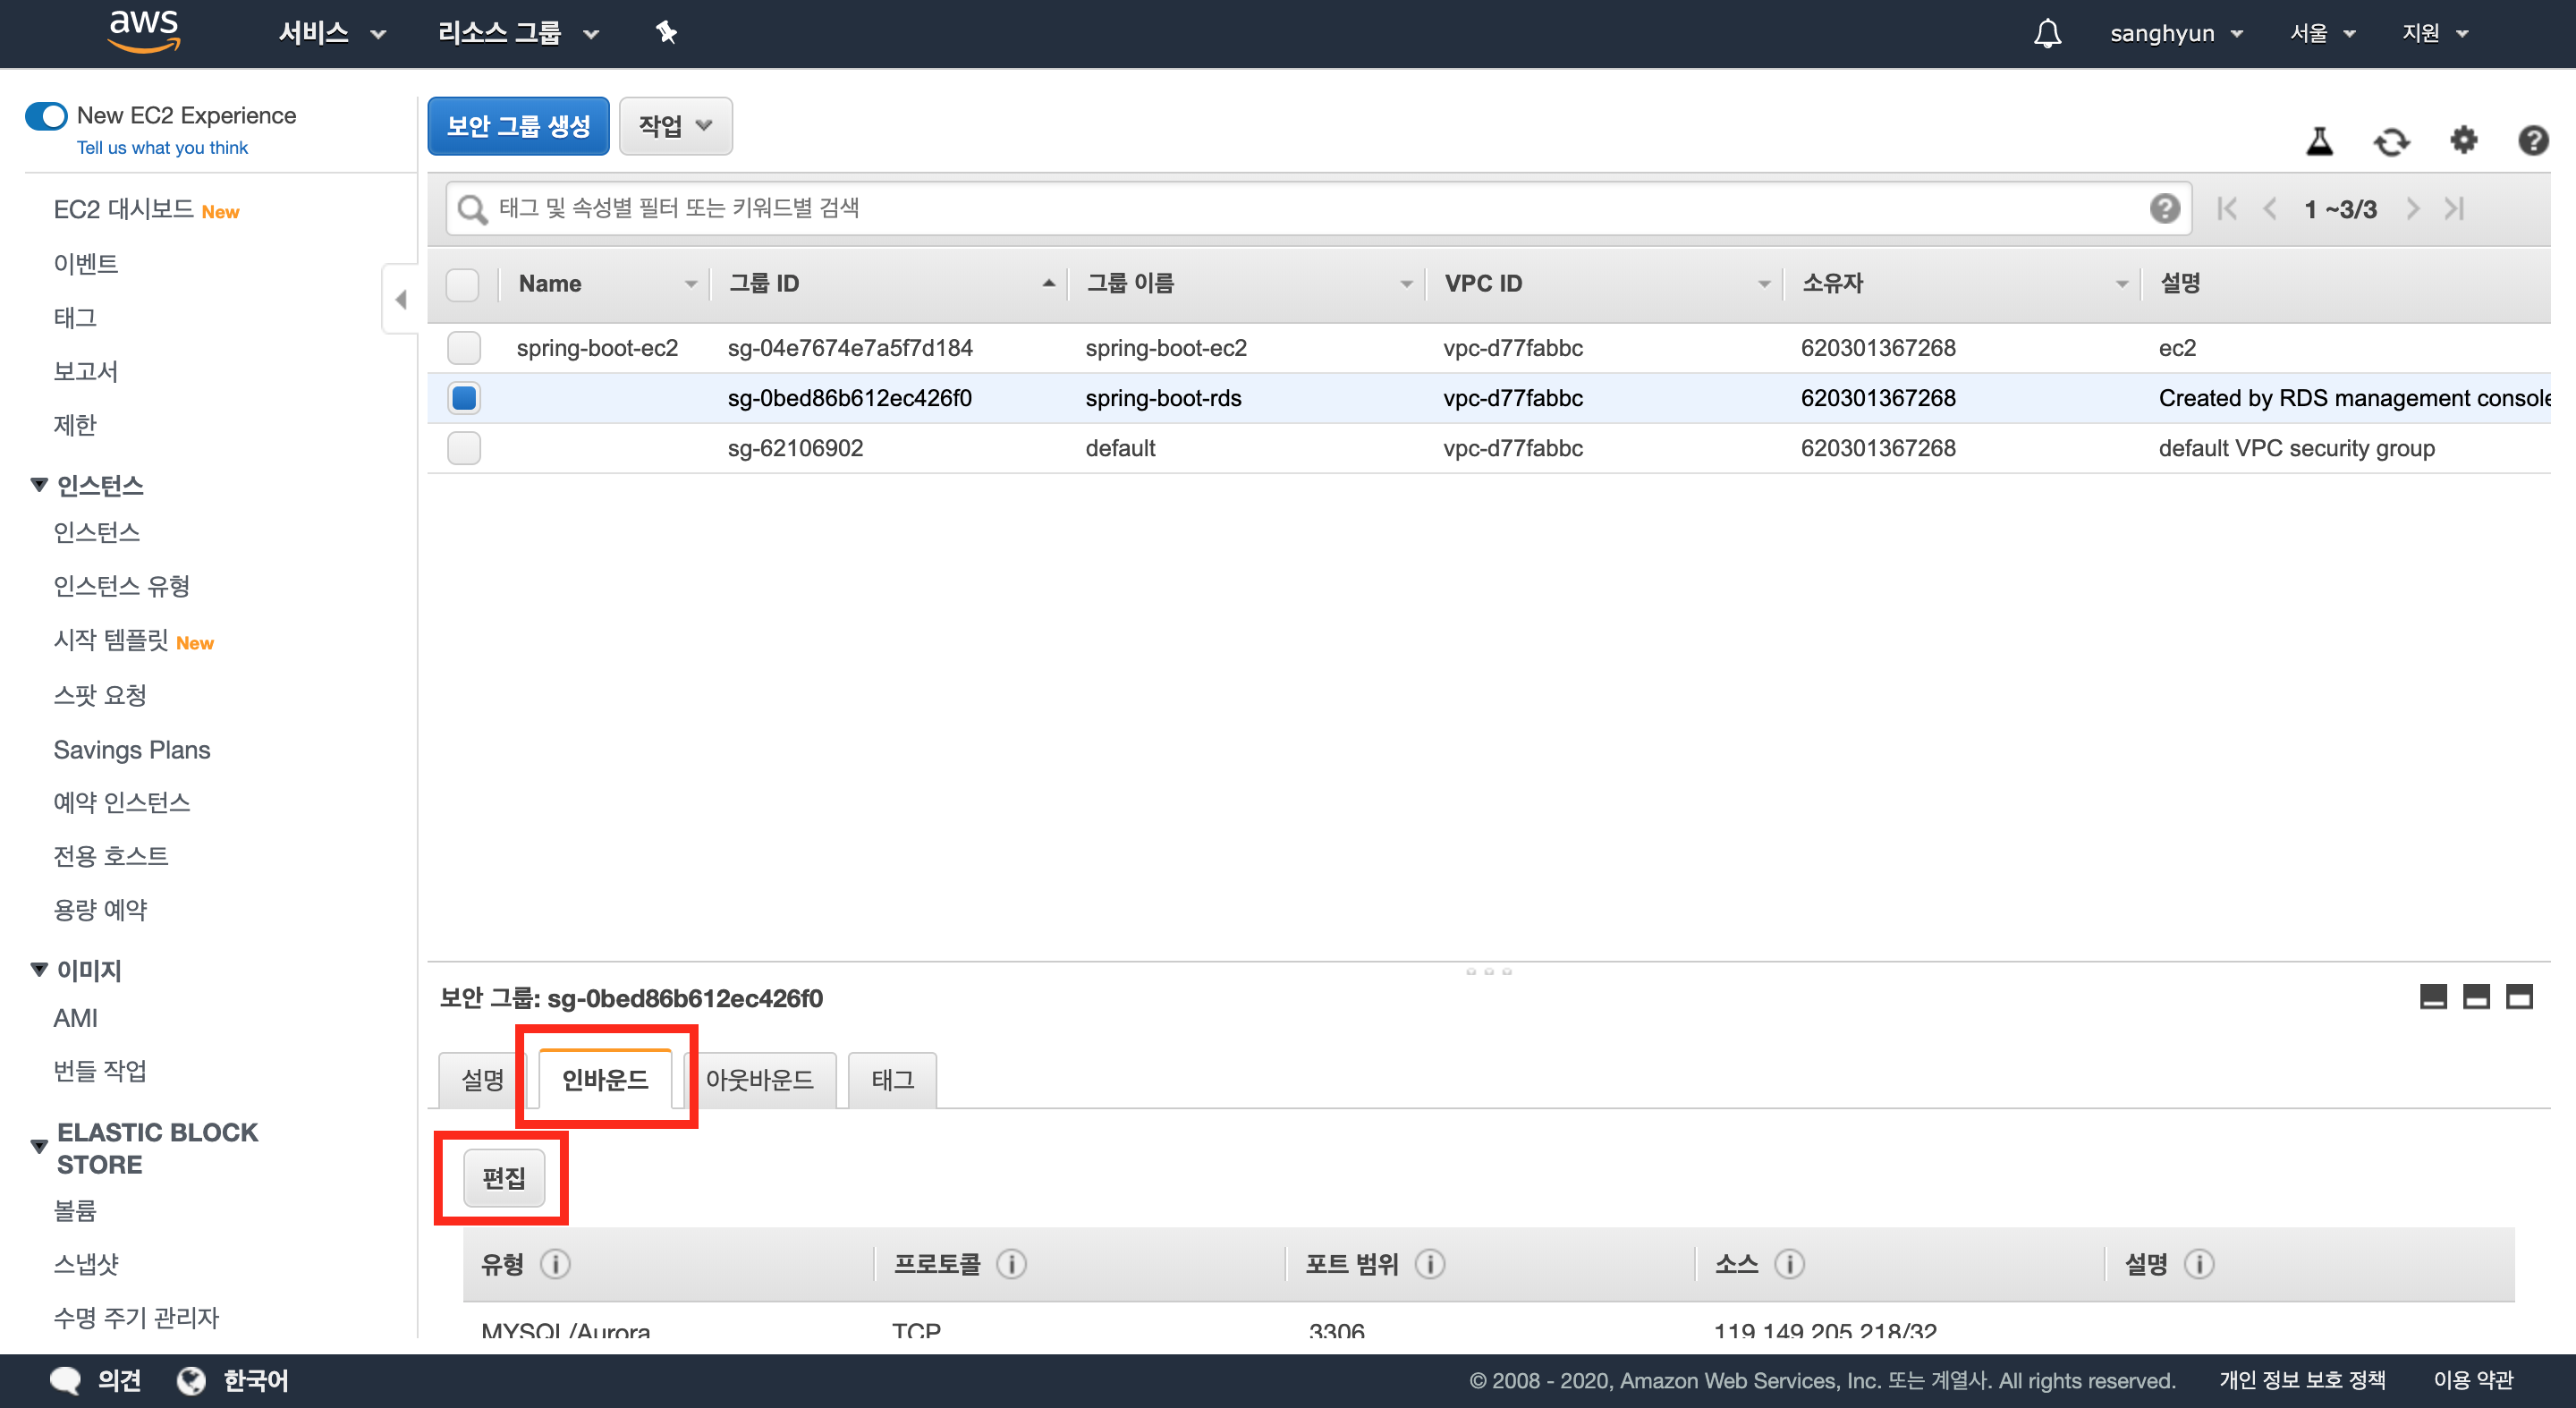Screen dimensions: 2576x1408
Task: Check the default security group checkbox
Action: 464,448
